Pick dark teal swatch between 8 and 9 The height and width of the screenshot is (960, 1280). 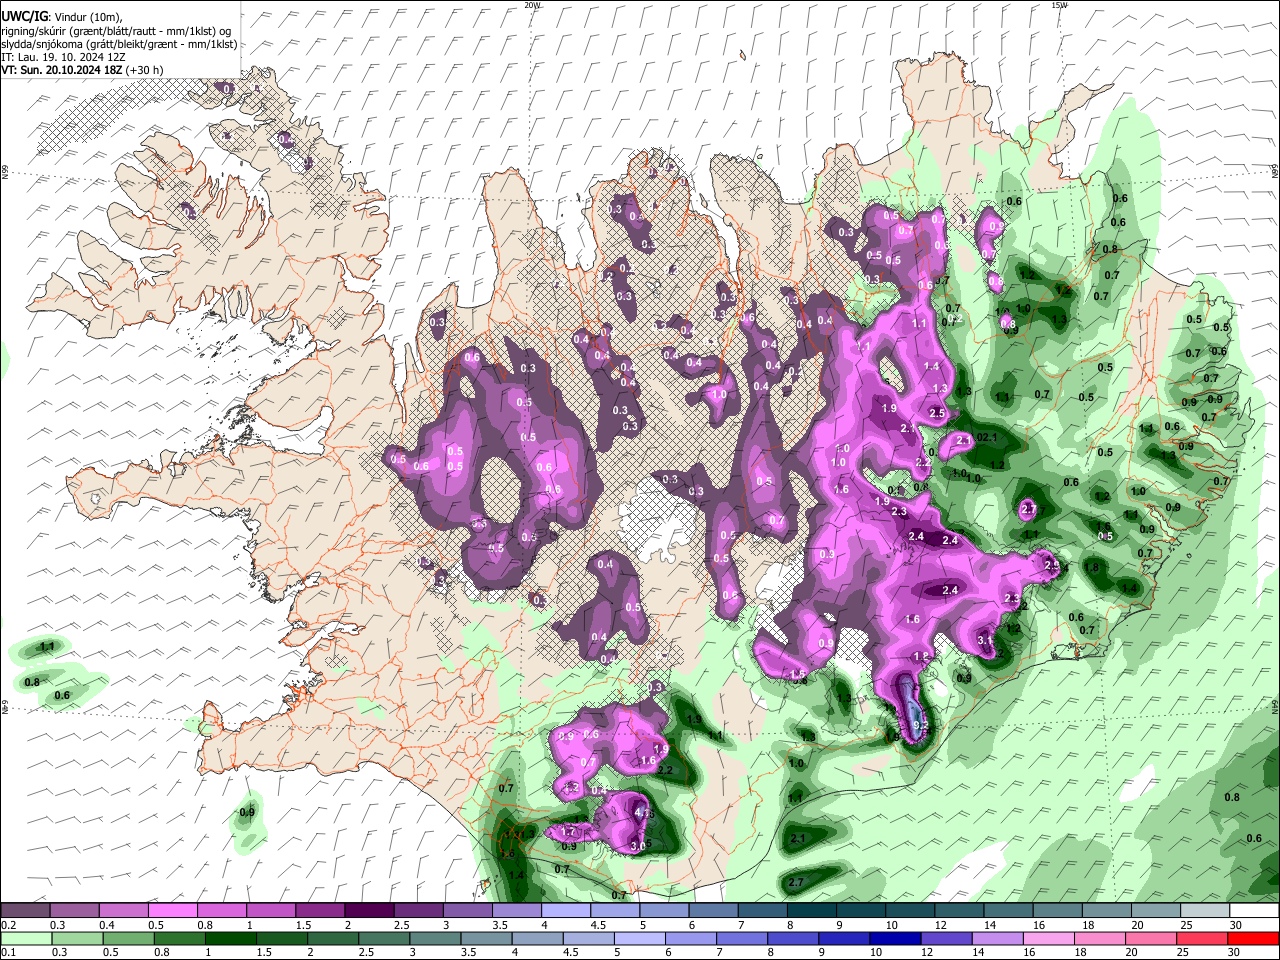point(812,911)
